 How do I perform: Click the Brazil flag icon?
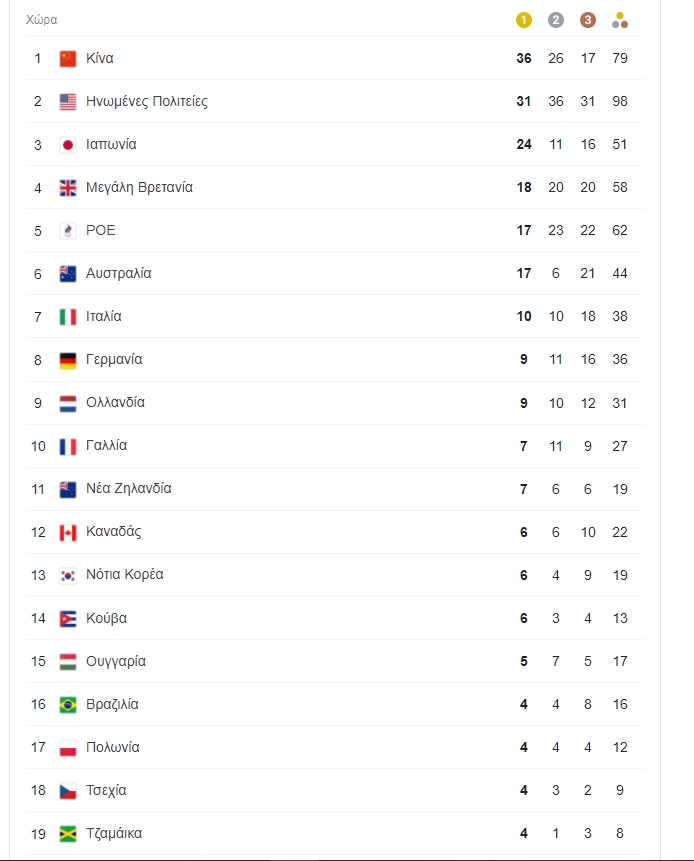[68, 705]
